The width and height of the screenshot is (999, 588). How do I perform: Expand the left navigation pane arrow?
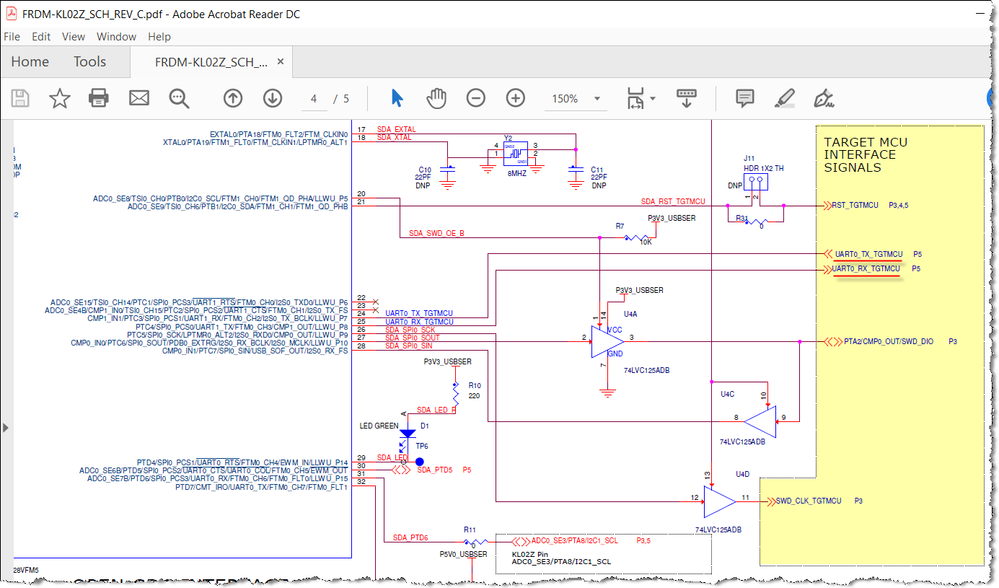6,427
